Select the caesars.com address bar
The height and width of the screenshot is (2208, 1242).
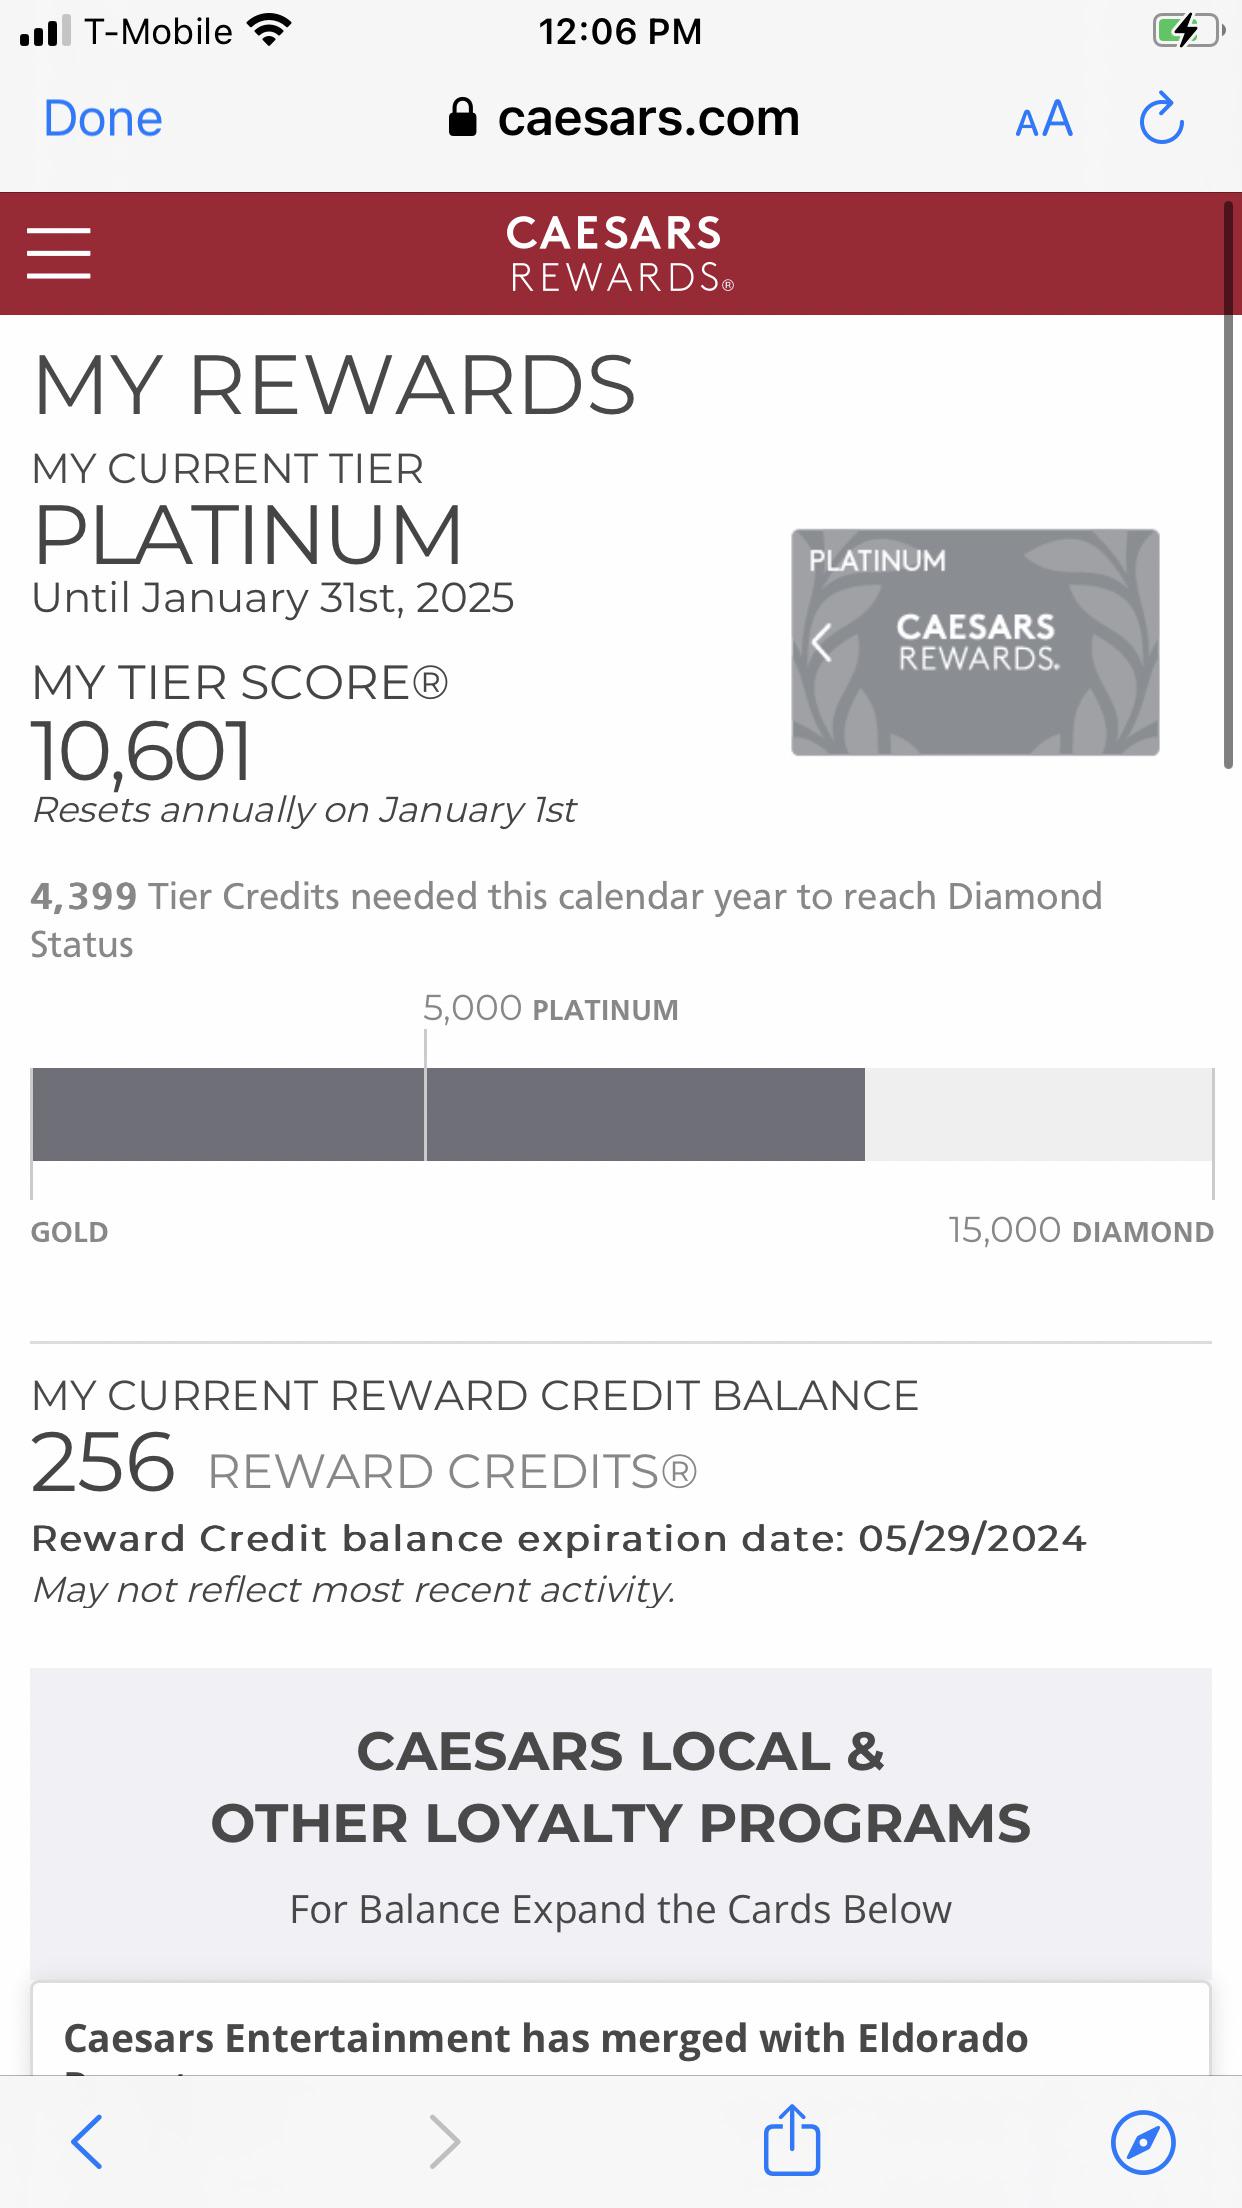coord(648,117)
